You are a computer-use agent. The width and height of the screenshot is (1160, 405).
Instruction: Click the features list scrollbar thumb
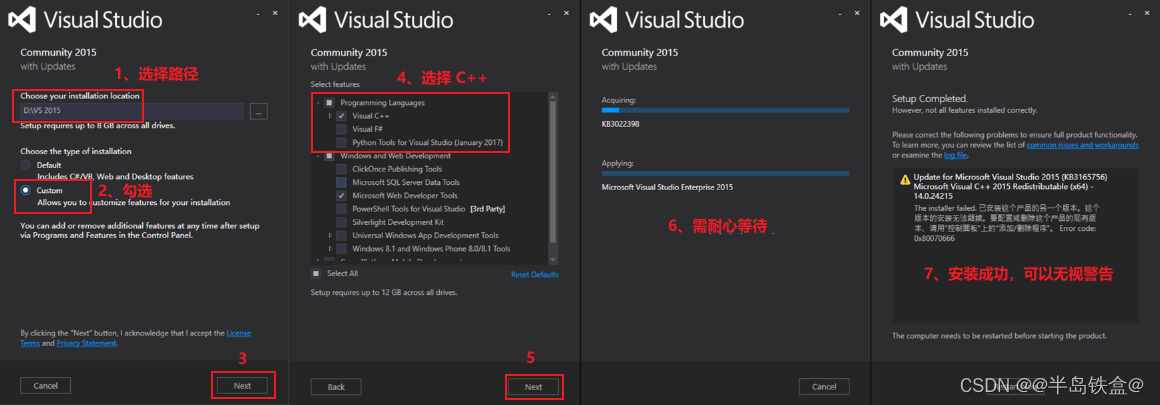tap(552, 170)
